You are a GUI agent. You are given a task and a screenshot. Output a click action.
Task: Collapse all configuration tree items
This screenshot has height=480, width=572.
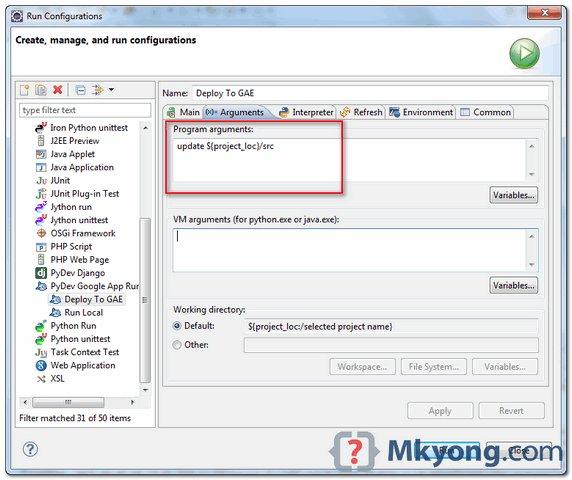pyautogui.click(x=81, y=90)
